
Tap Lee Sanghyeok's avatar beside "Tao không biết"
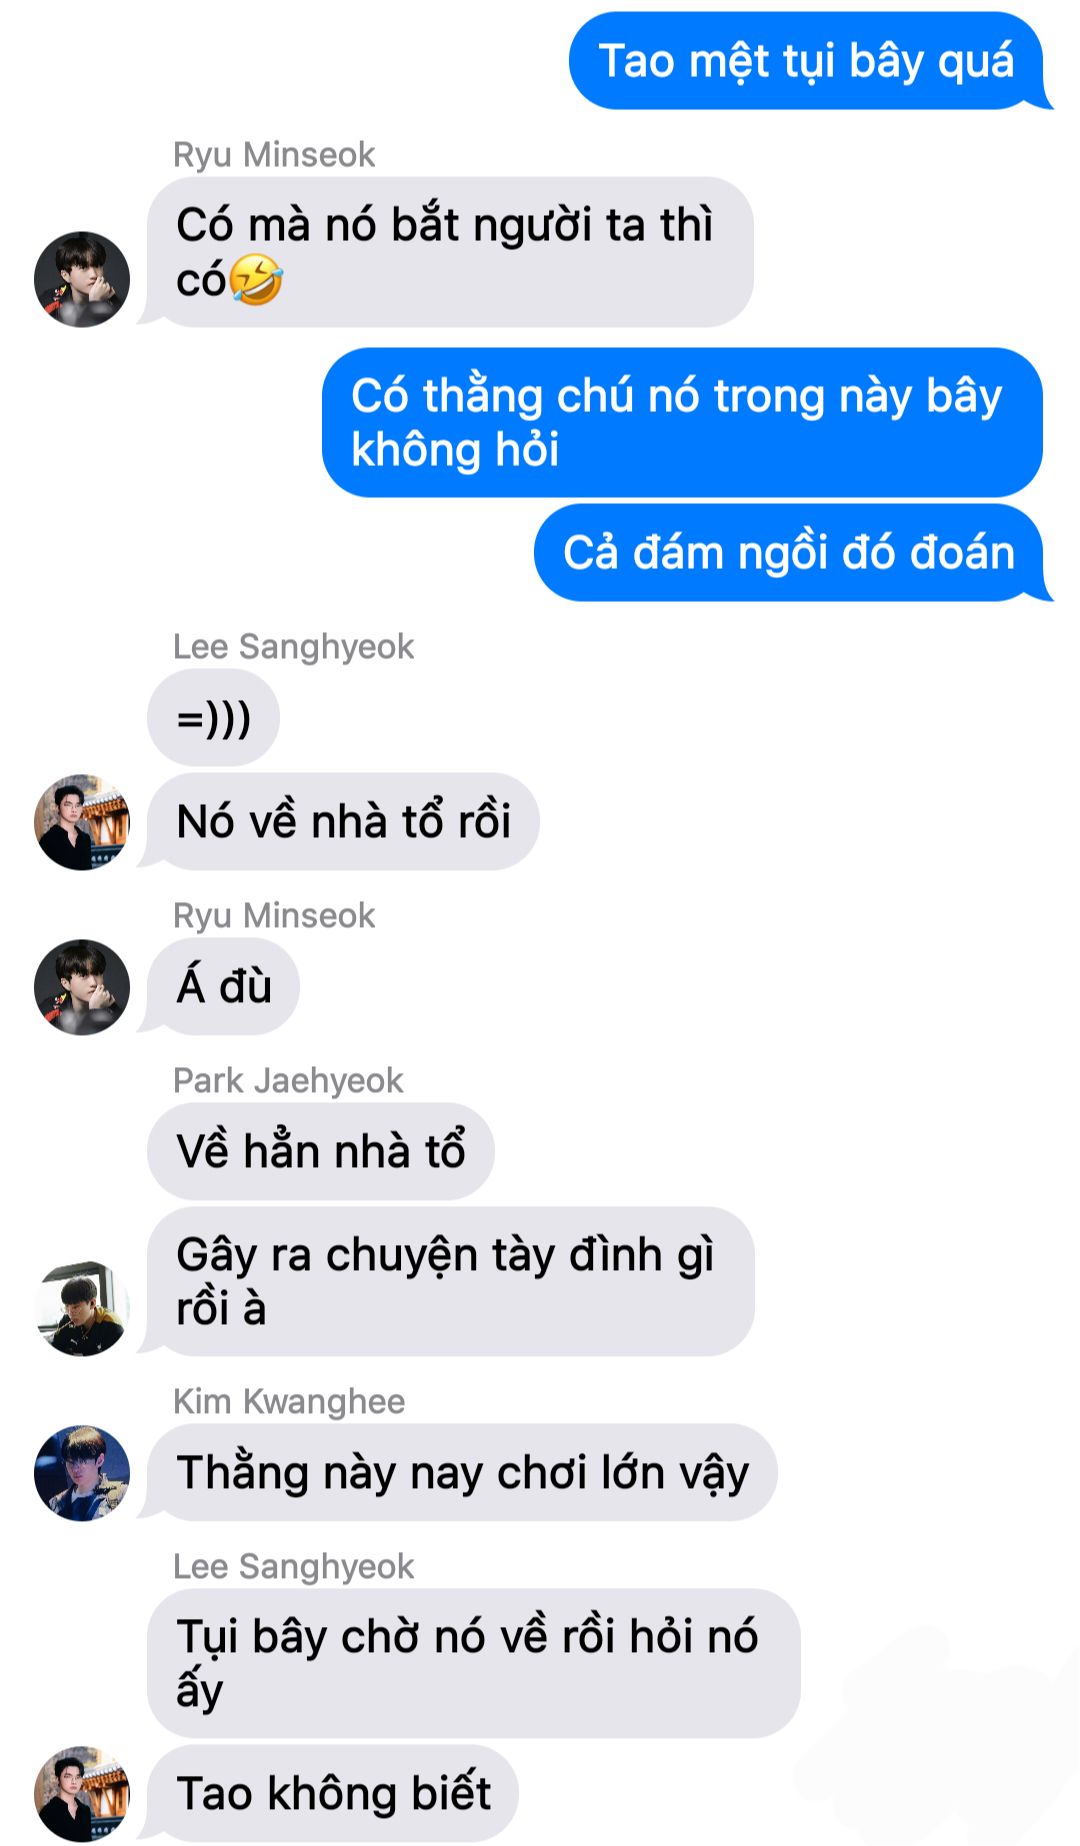[x=82, y=1794]
